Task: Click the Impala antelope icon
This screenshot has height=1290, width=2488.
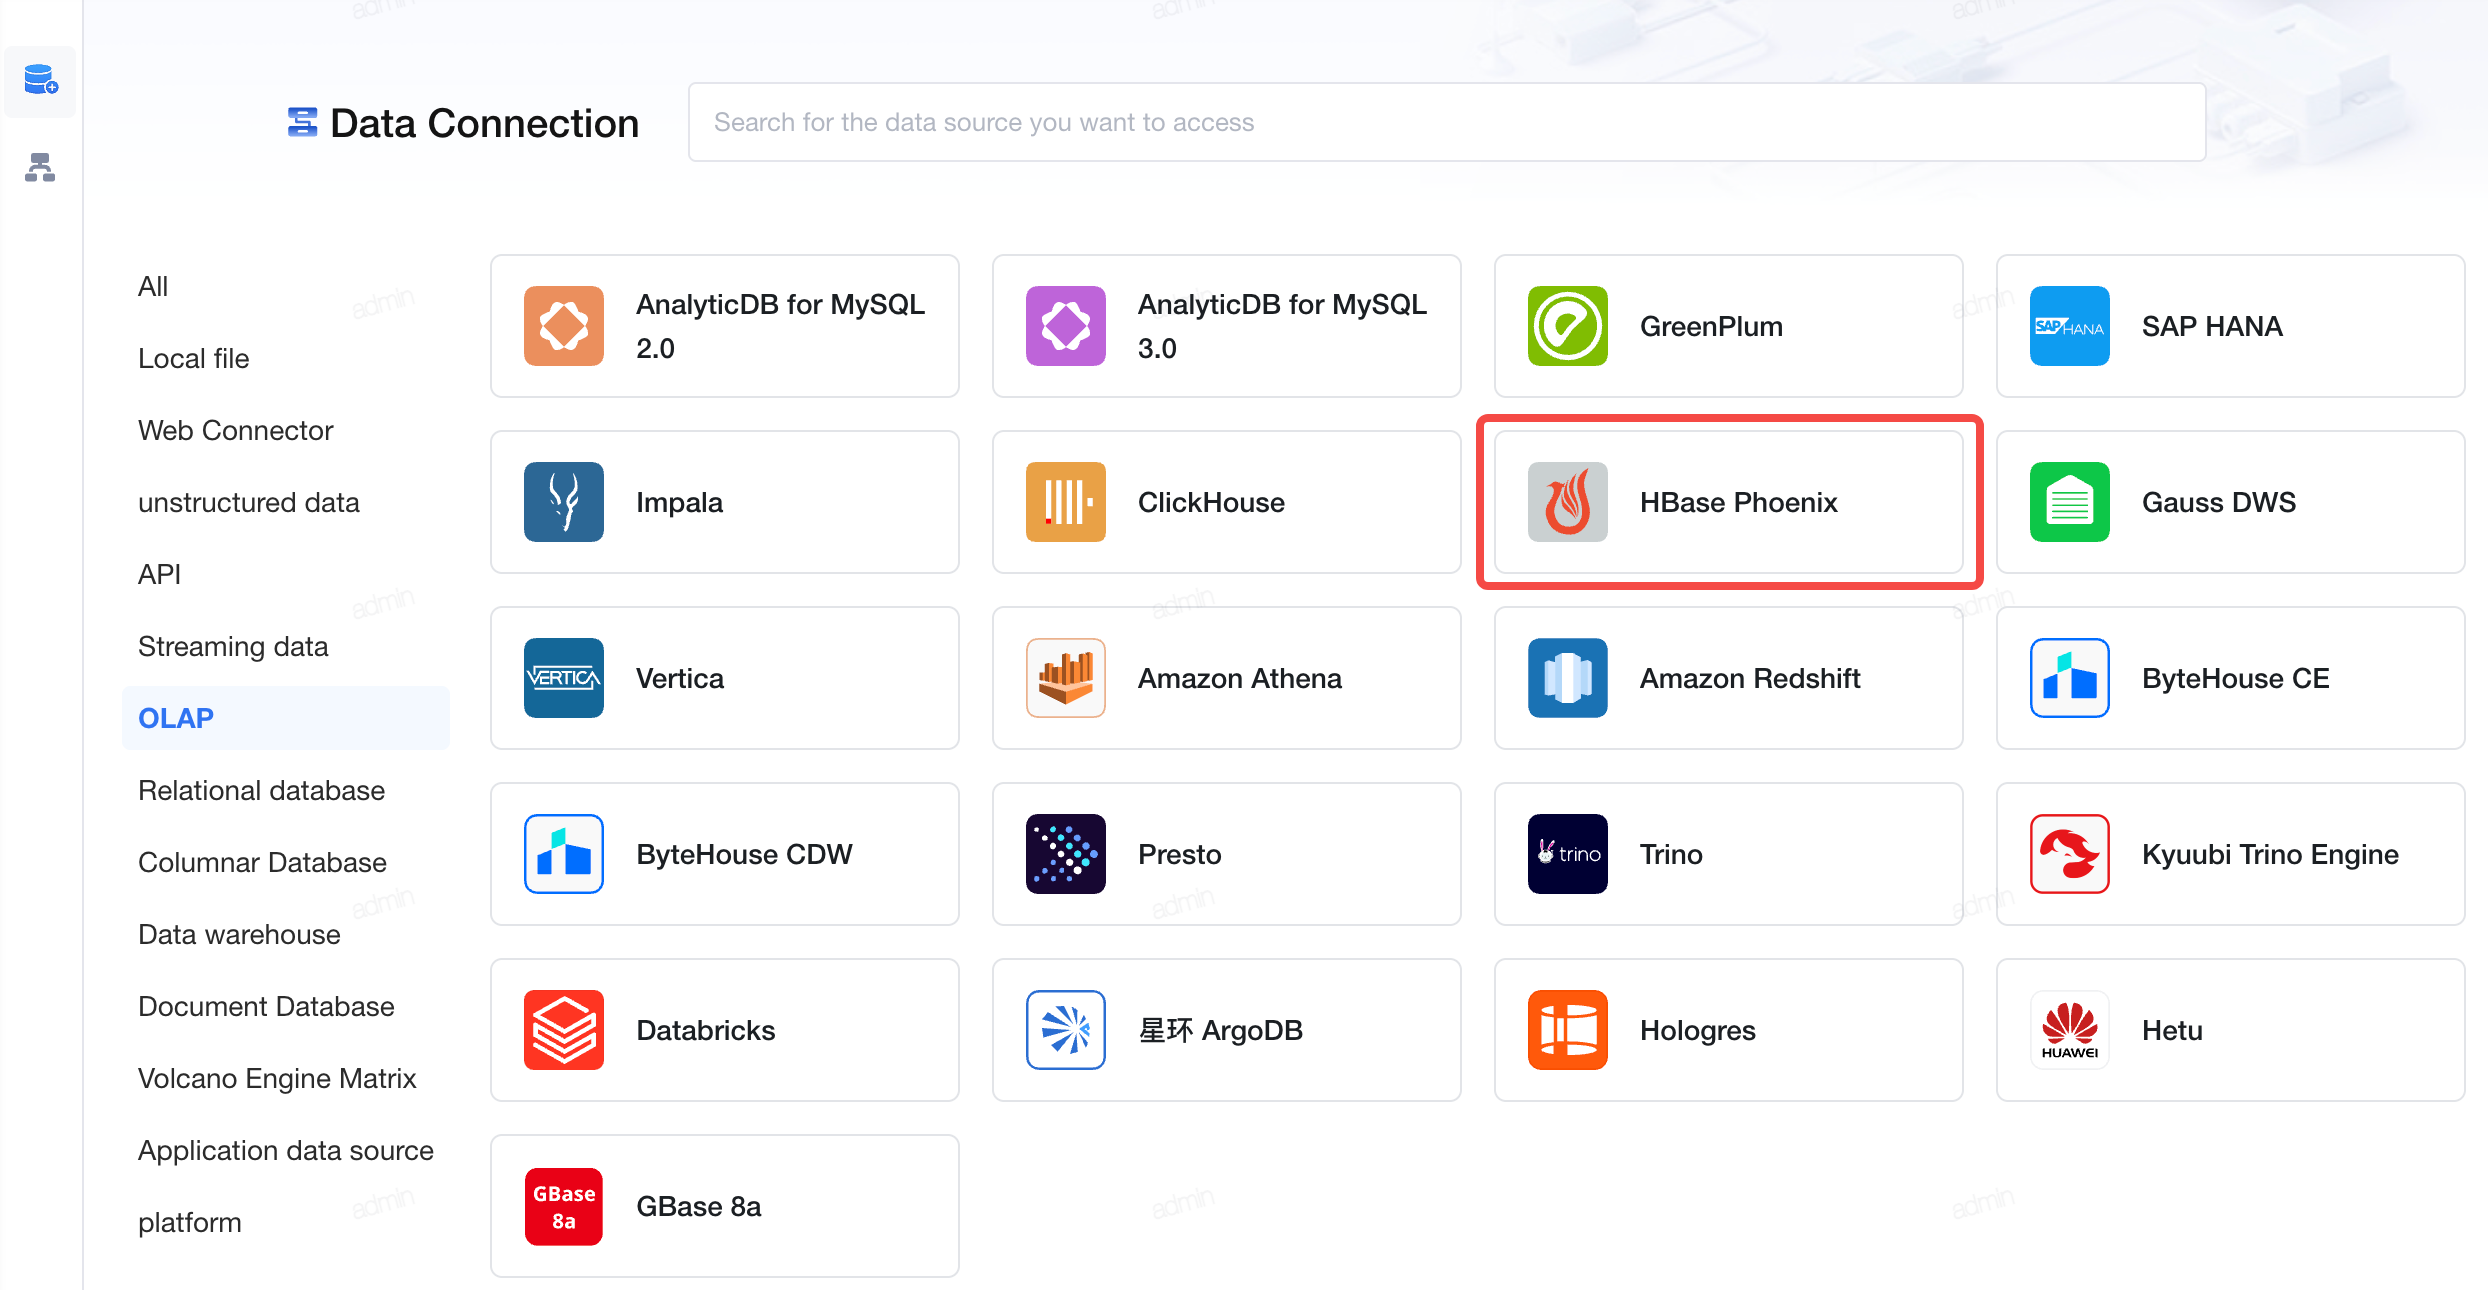Action: (563, 502)
